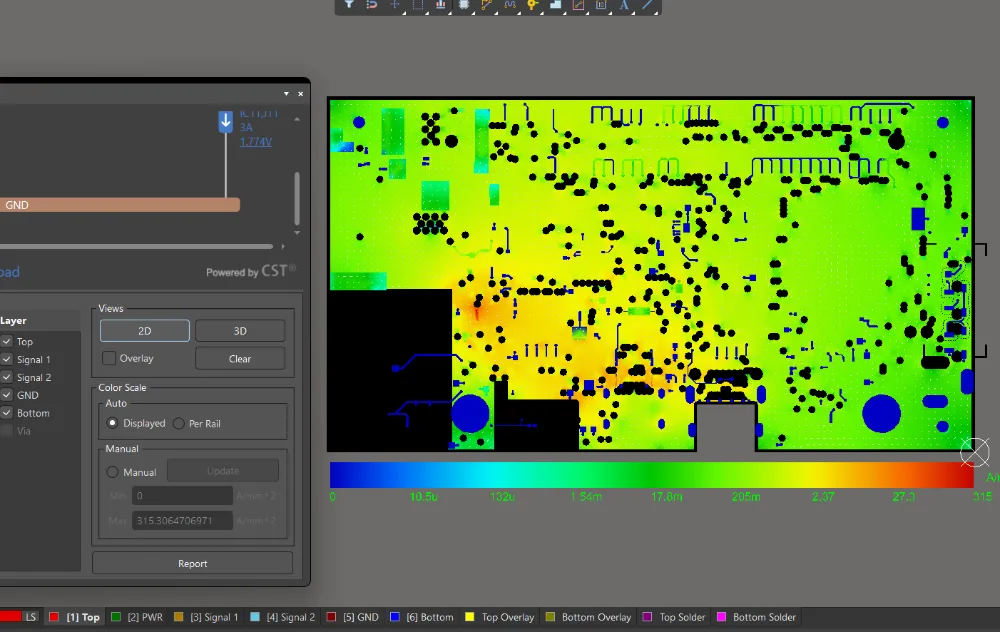The image size is (1000, 632).
Task: Open the 1.774V voltage link
Action: click(x=256, y=142)
